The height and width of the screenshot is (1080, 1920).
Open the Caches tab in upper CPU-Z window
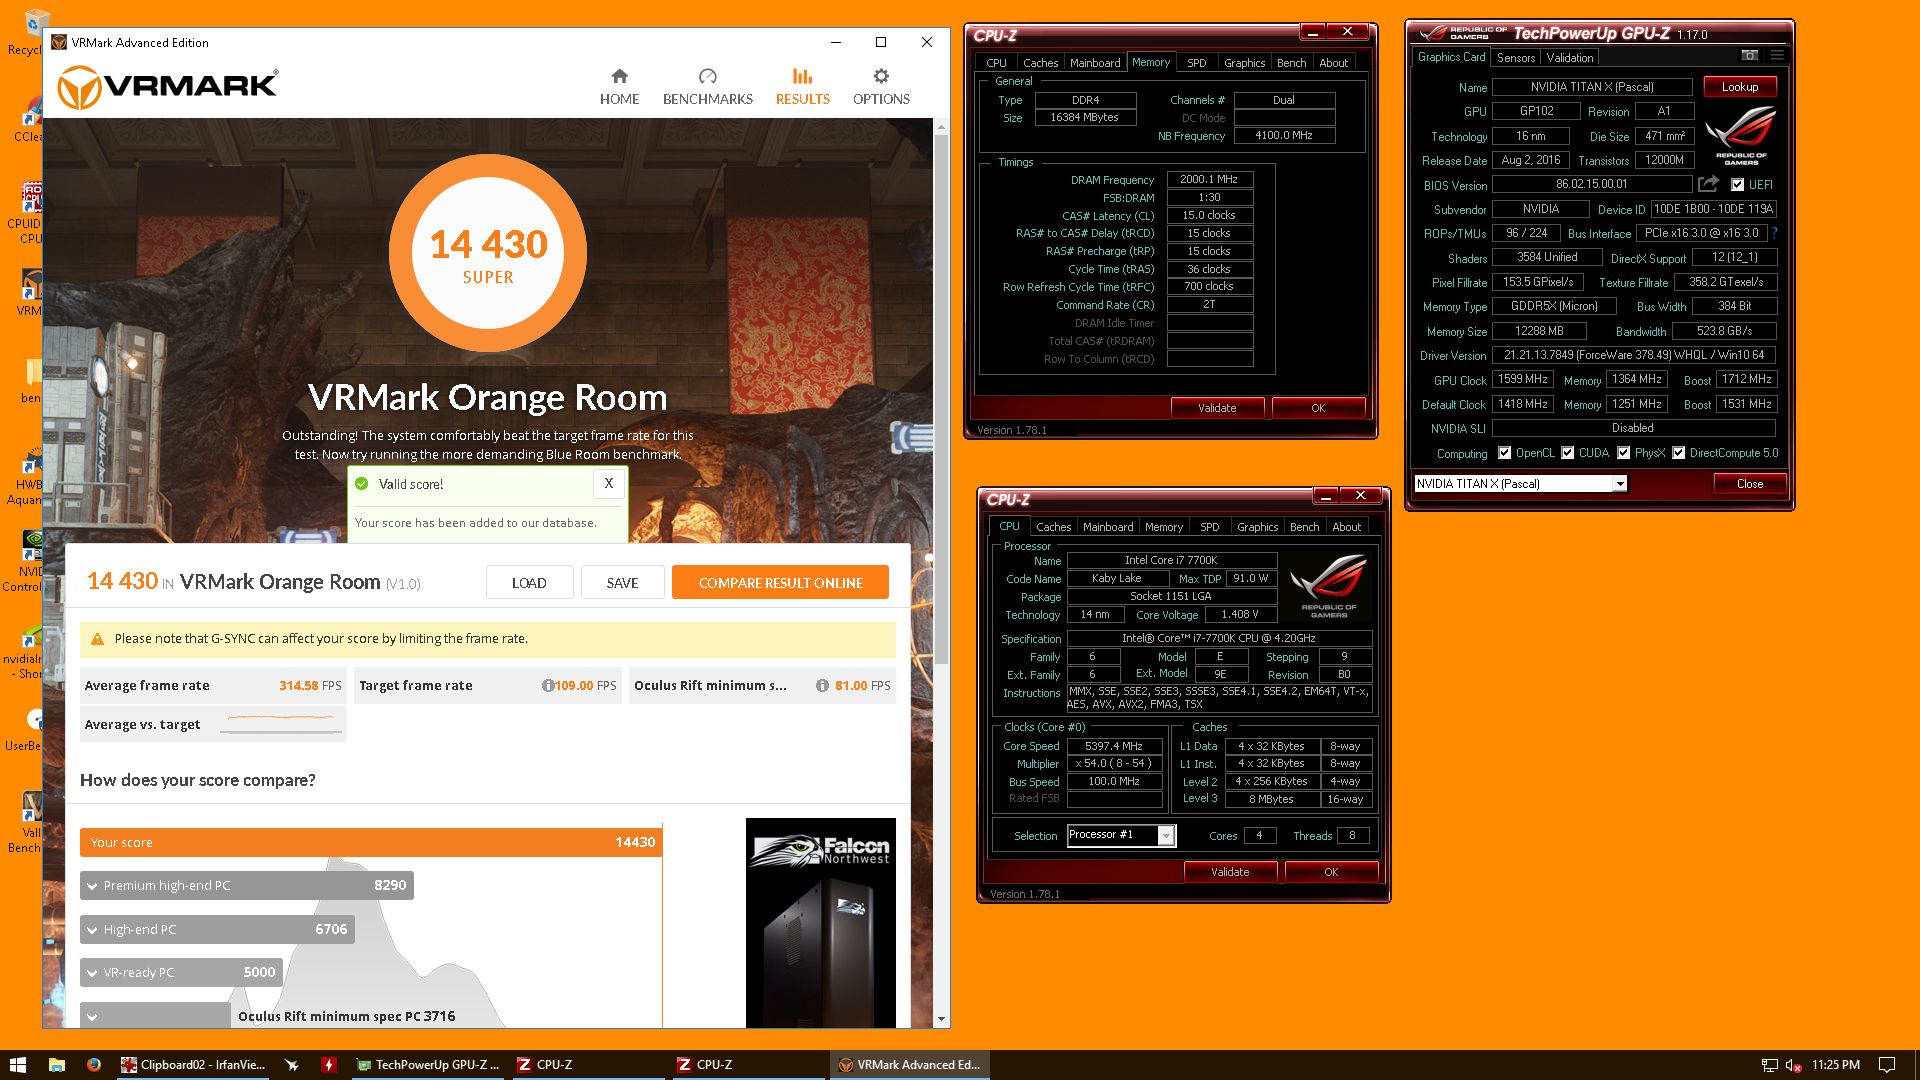pos(1040,63)
